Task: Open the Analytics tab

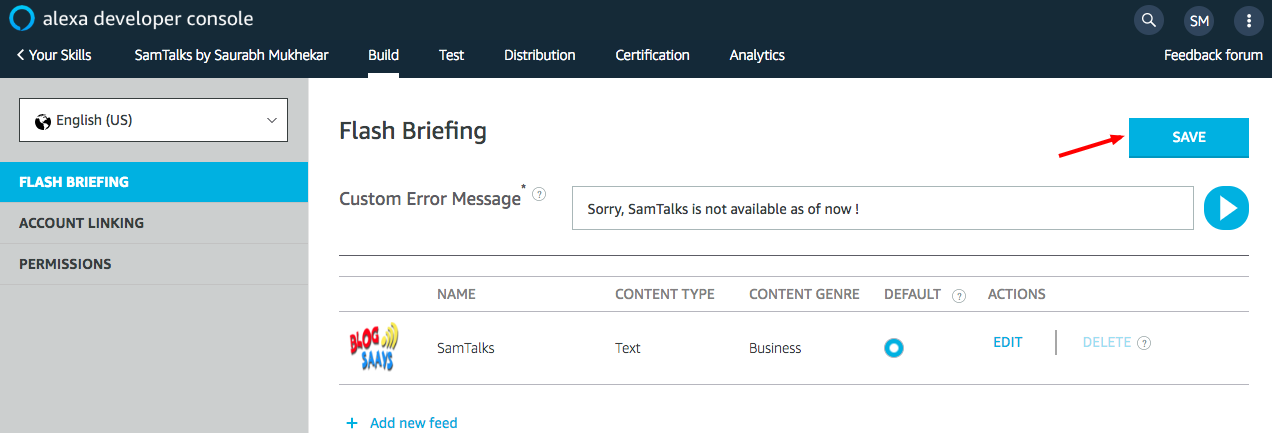Action: click(x=757, y=55)
